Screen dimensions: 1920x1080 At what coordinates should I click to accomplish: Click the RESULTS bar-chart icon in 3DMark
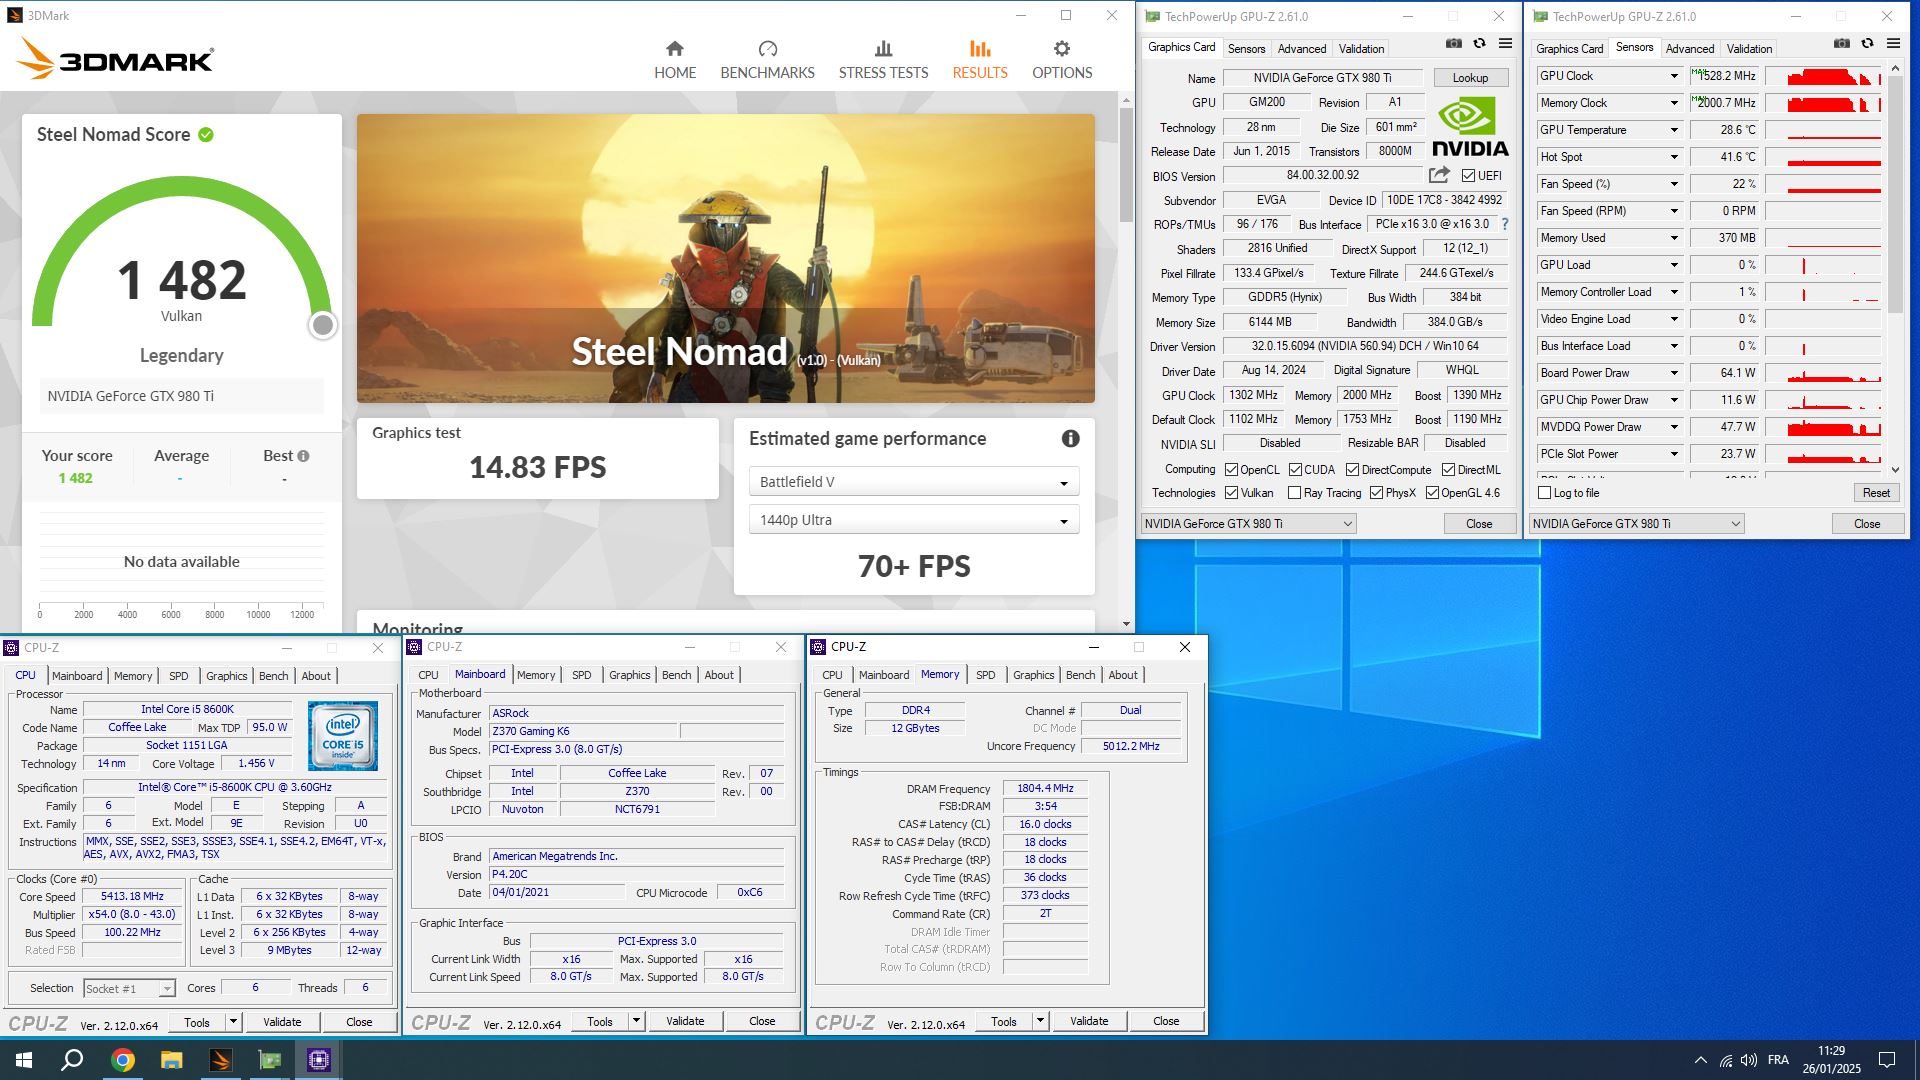(x=980, y=48)
